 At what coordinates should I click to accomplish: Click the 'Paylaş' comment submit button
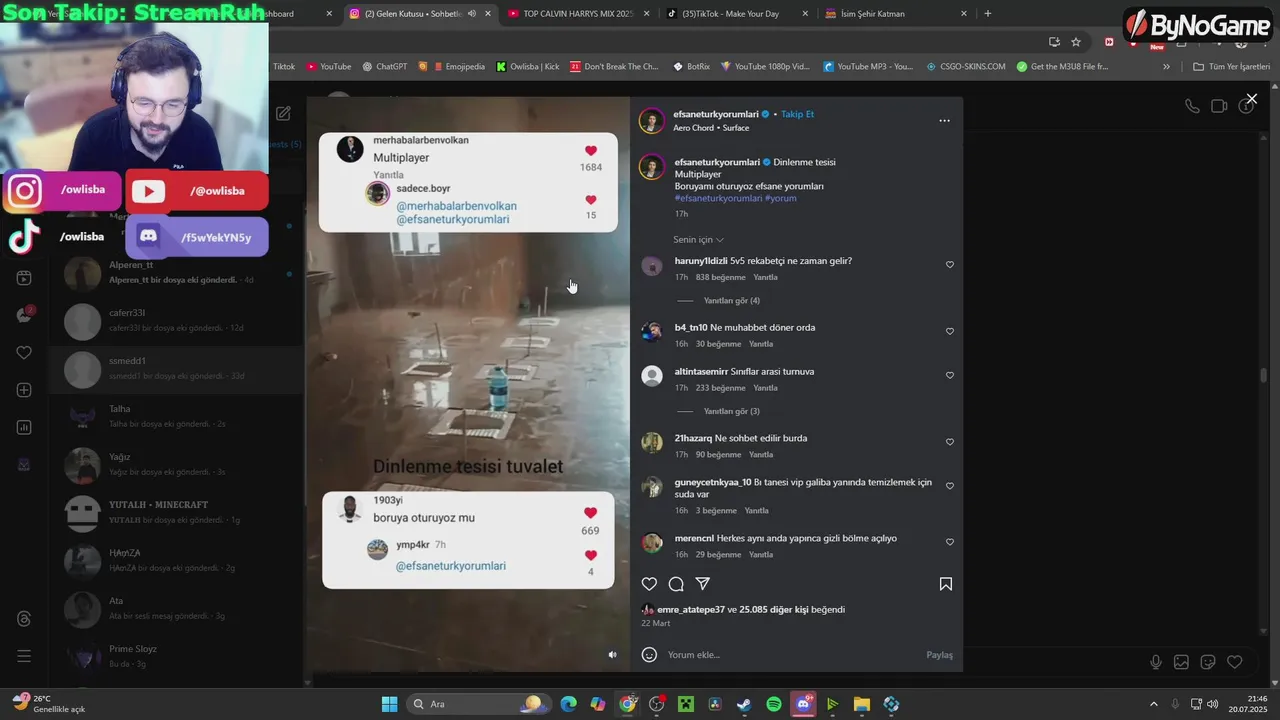pyautogui.click(x=939, y=655)
